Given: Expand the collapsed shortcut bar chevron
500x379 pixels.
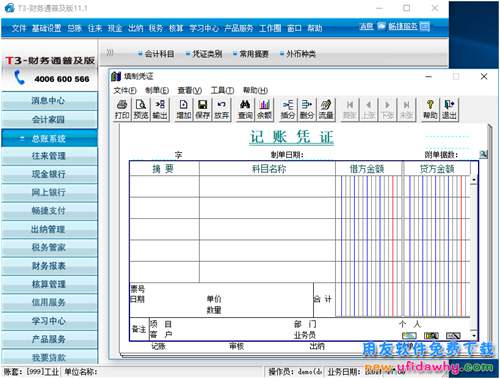Looking at the screenshot, I should pyautogui.click(x=110, y=53).
